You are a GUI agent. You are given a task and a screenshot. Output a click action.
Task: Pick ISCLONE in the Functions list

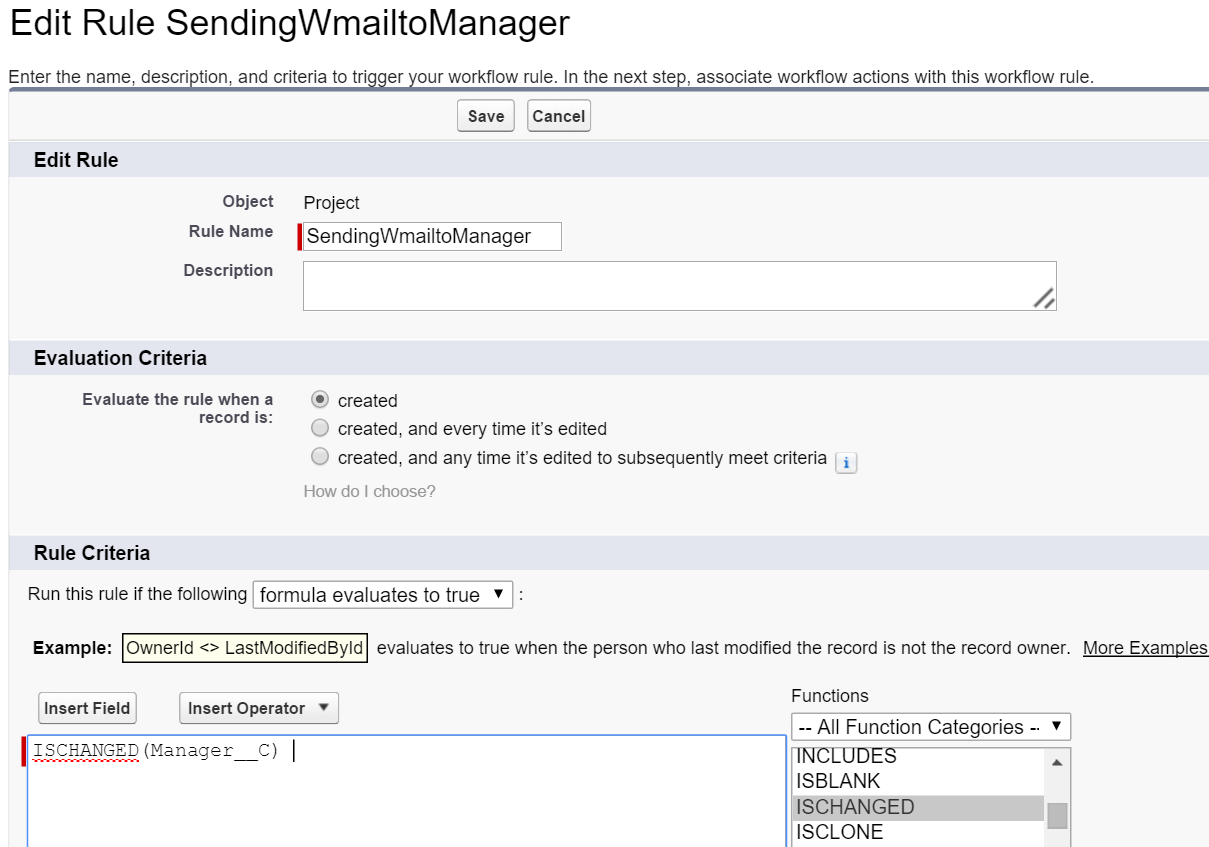pyautogui.click(x=839, y=832)
